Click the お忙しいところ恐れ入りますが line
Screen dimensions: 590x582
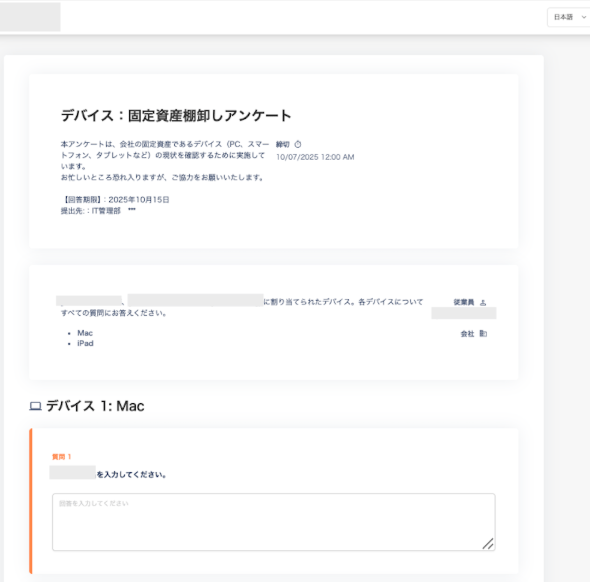(162, 177)
